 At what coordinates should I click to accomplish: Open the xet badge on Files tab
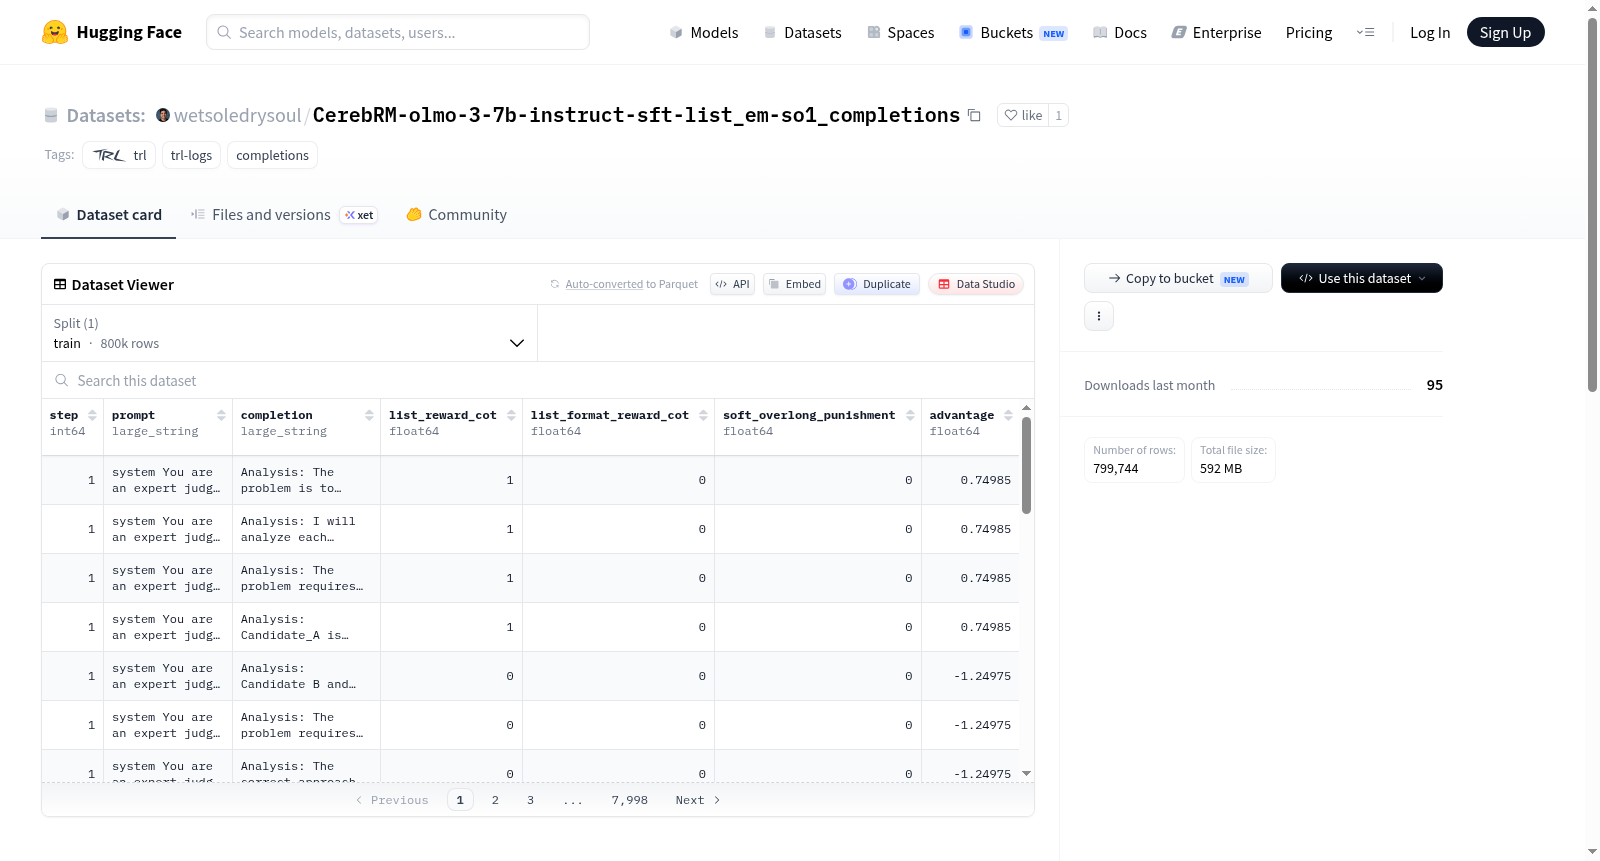click(x=359, y=215)
